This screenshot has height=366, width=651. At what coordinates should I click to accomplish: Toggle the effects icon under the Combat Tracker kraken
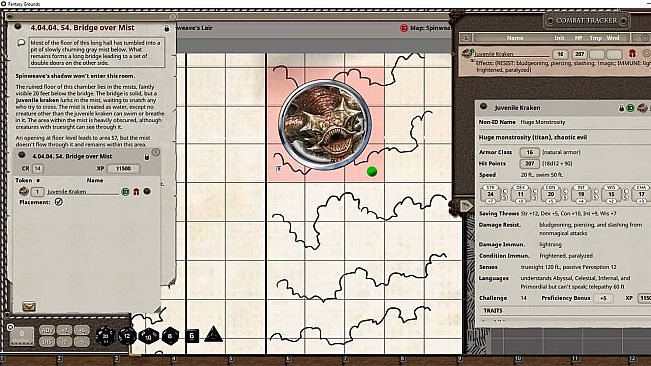pos(472,62)
